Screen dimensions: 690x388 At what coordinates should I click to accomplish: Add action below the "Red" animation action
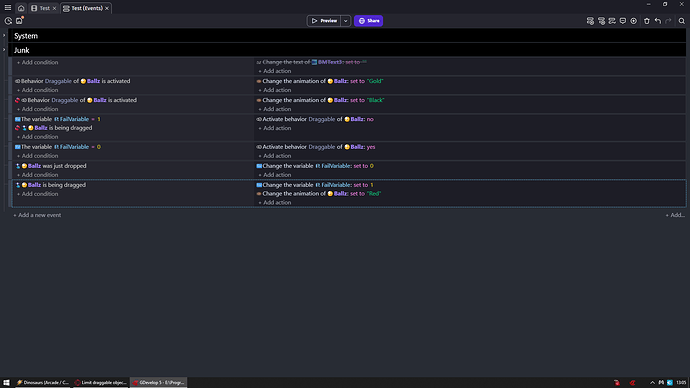click(275, 202)
